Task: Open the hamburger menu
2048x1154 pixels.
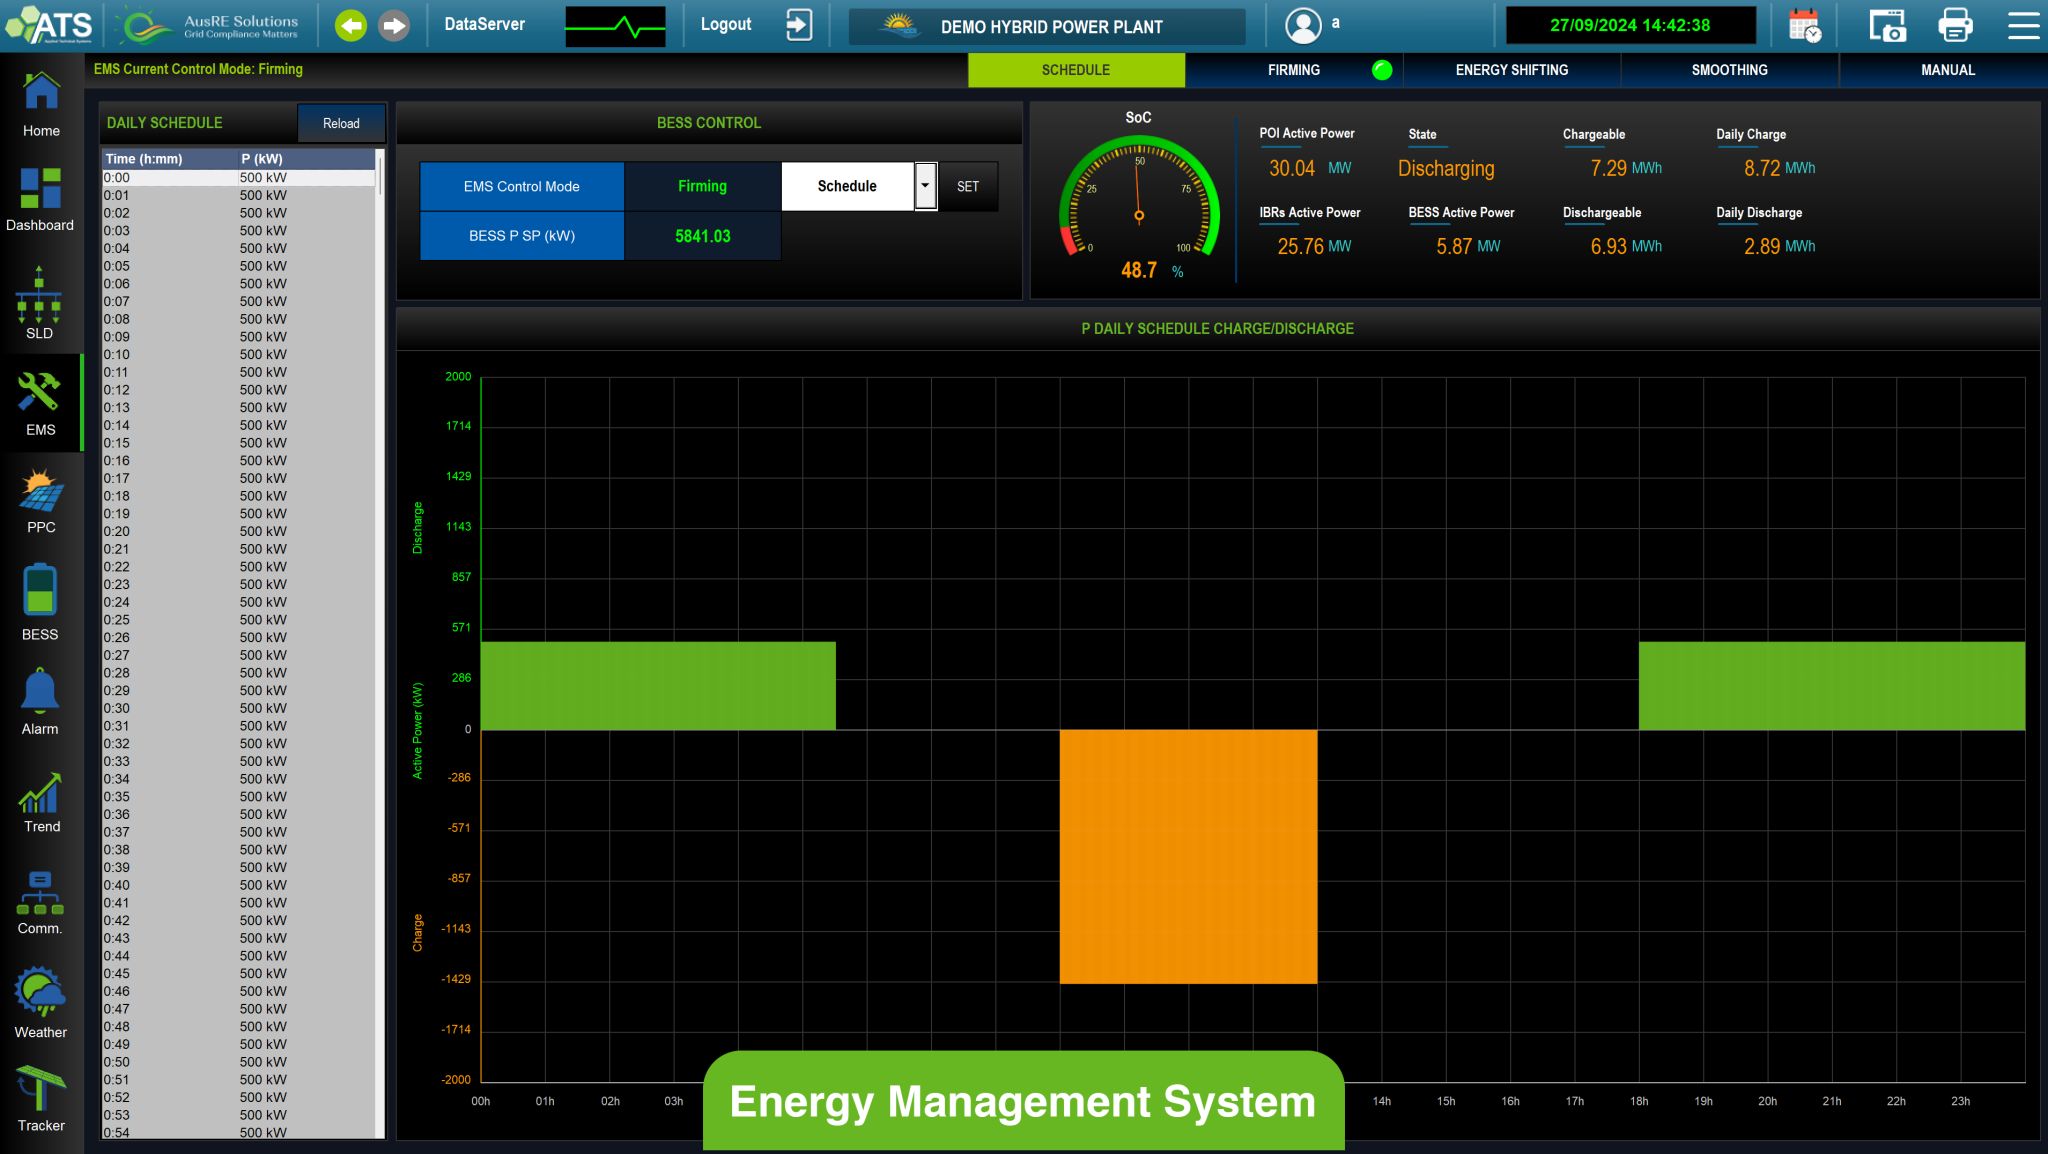Action: click(x=2023, y=26)
